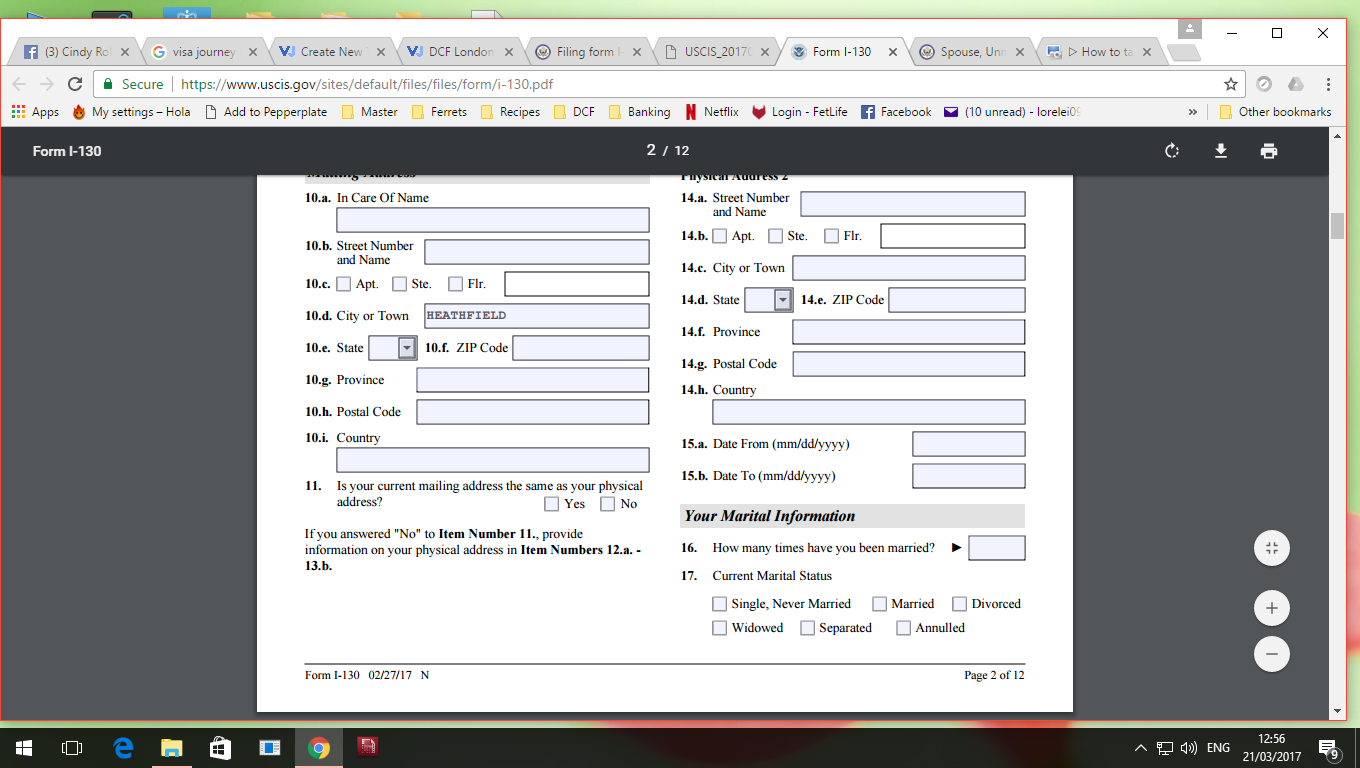Select Yes for item 11
This screenshot has width=1360, height=768.
[x=552, y=504]
